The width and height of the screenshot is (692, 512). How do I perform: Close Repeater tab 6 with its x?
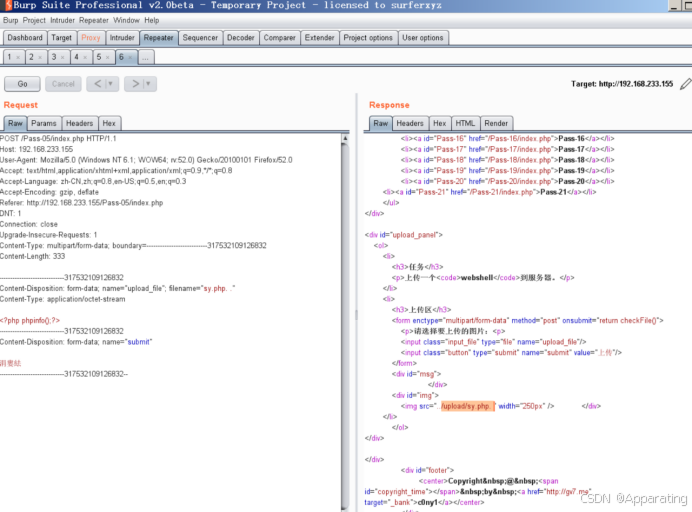coord(130,57)
